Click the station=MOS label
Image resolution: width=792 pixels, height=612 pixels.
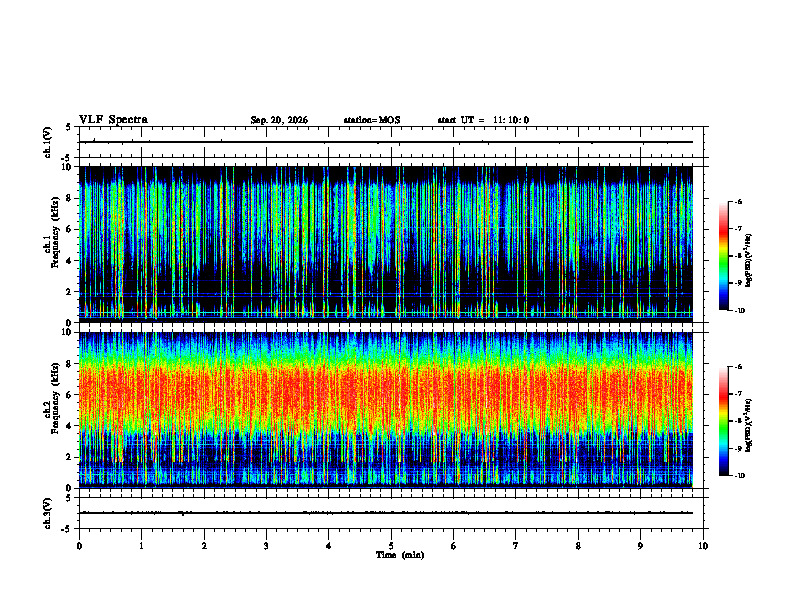(372, 120)
